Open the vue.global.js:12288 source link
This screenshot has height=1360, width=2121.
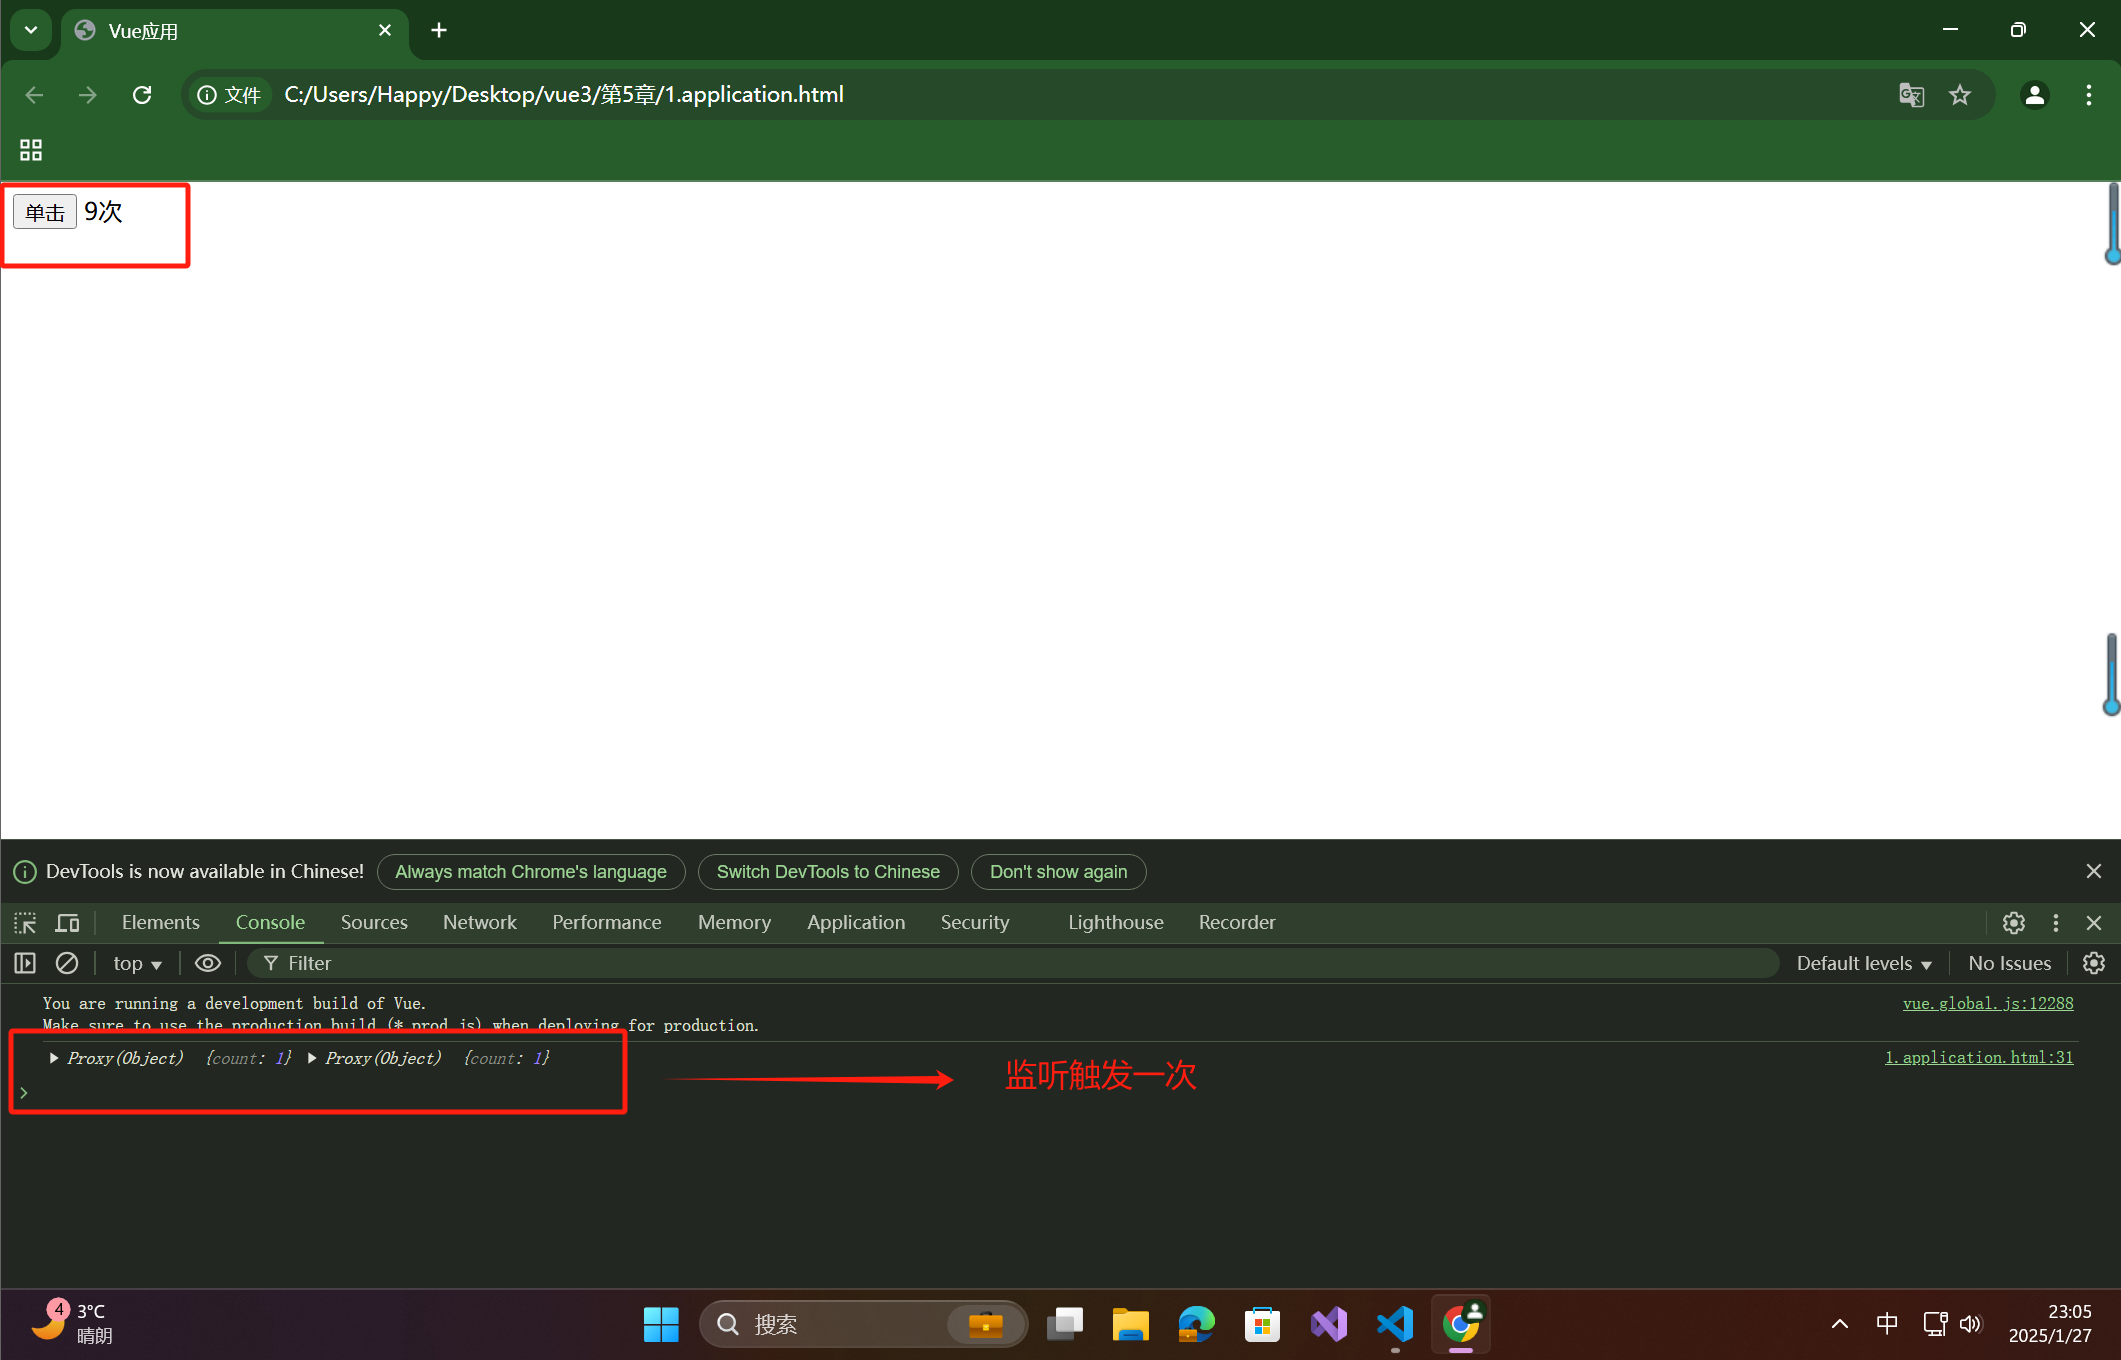[1987, 1003]
